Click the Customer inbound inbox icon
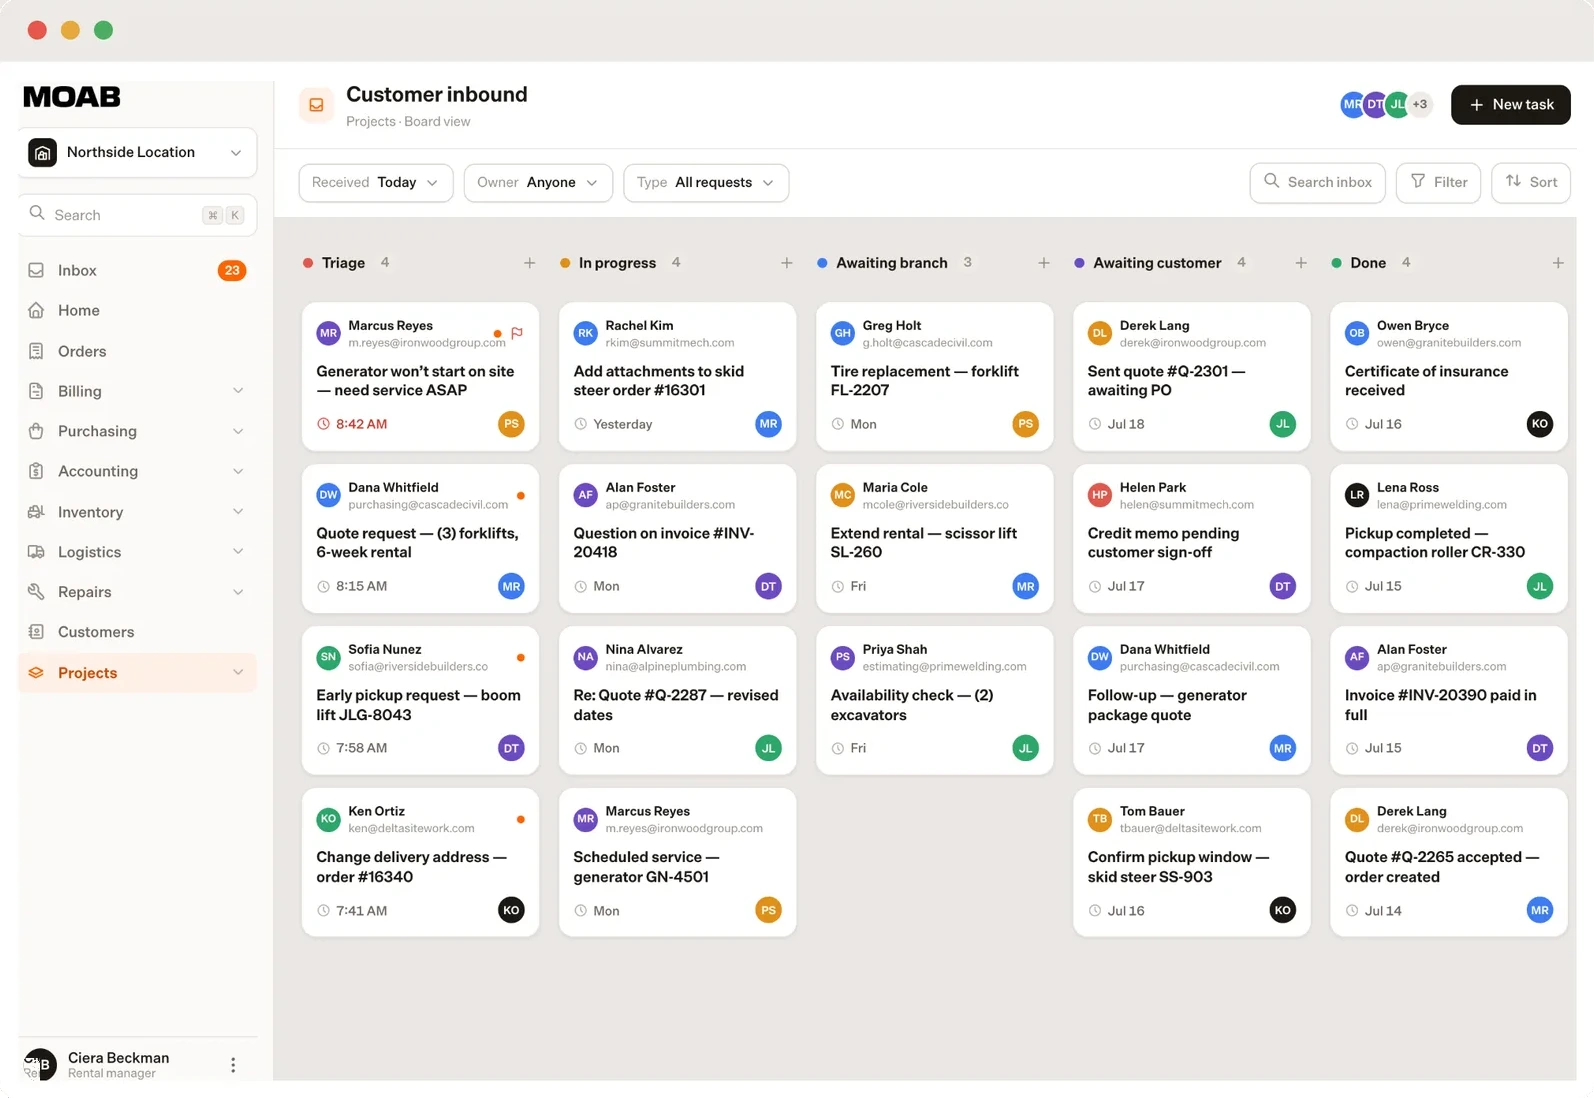1594x1098 pixels. (x=316, y=105)
